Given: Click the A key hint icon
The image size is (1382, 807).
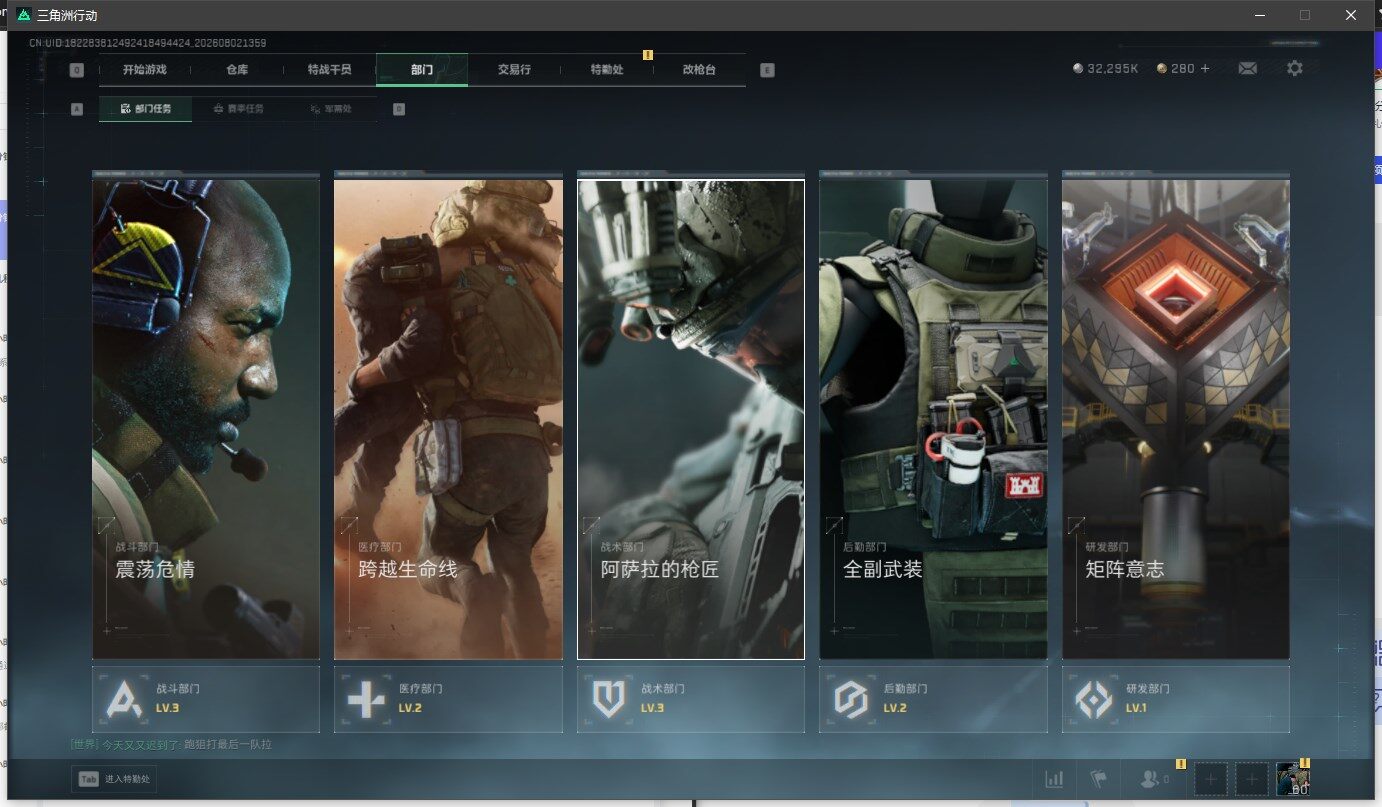Looking at the screenshot, I should [x=77, y=109].
